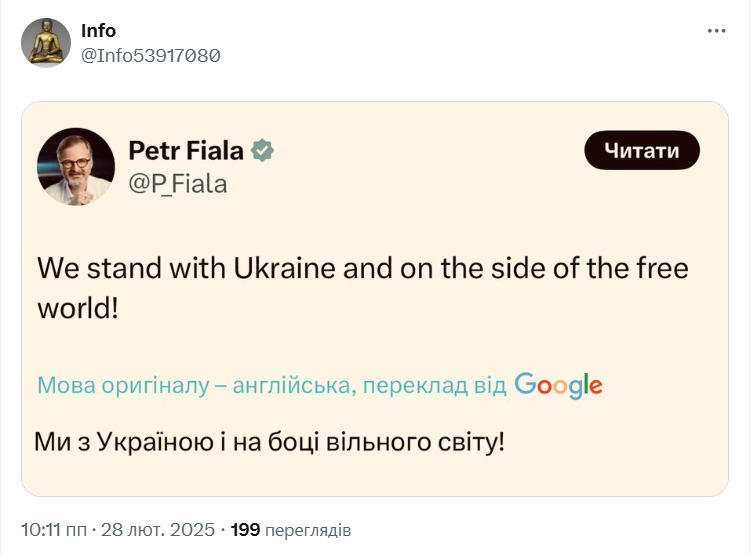Image resolution: width=755 pixels, height=555 pixels.
Task: Click the "переглядів" views label
Action: click(308, 530)
